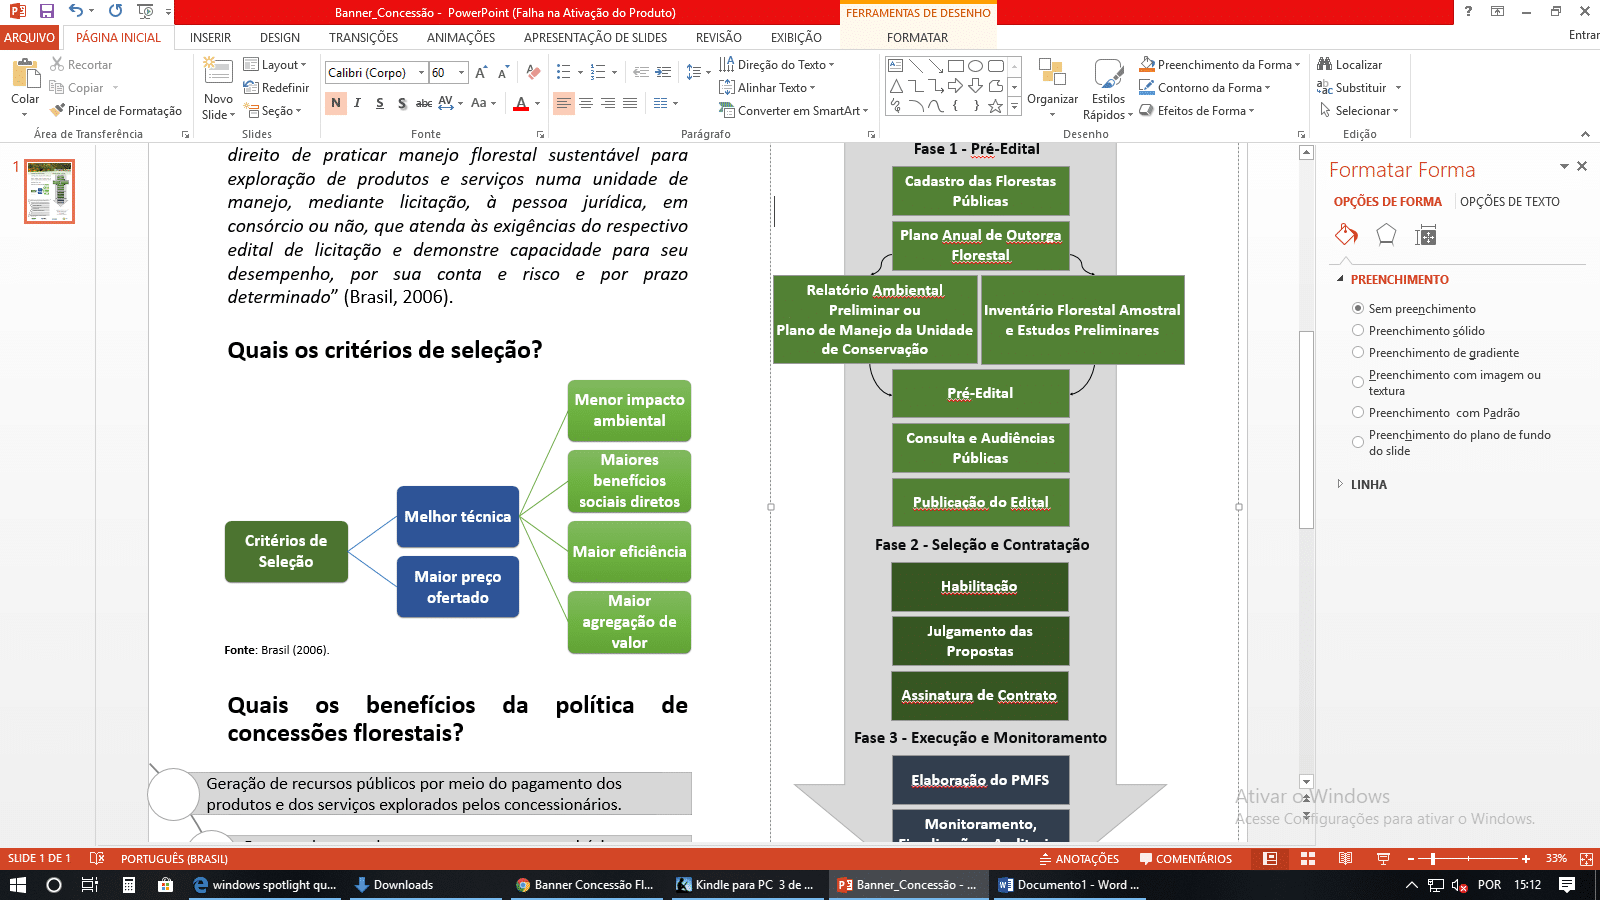Select Preenchimento sólido radio option
1600x900 pixels.
[1358, 331]
